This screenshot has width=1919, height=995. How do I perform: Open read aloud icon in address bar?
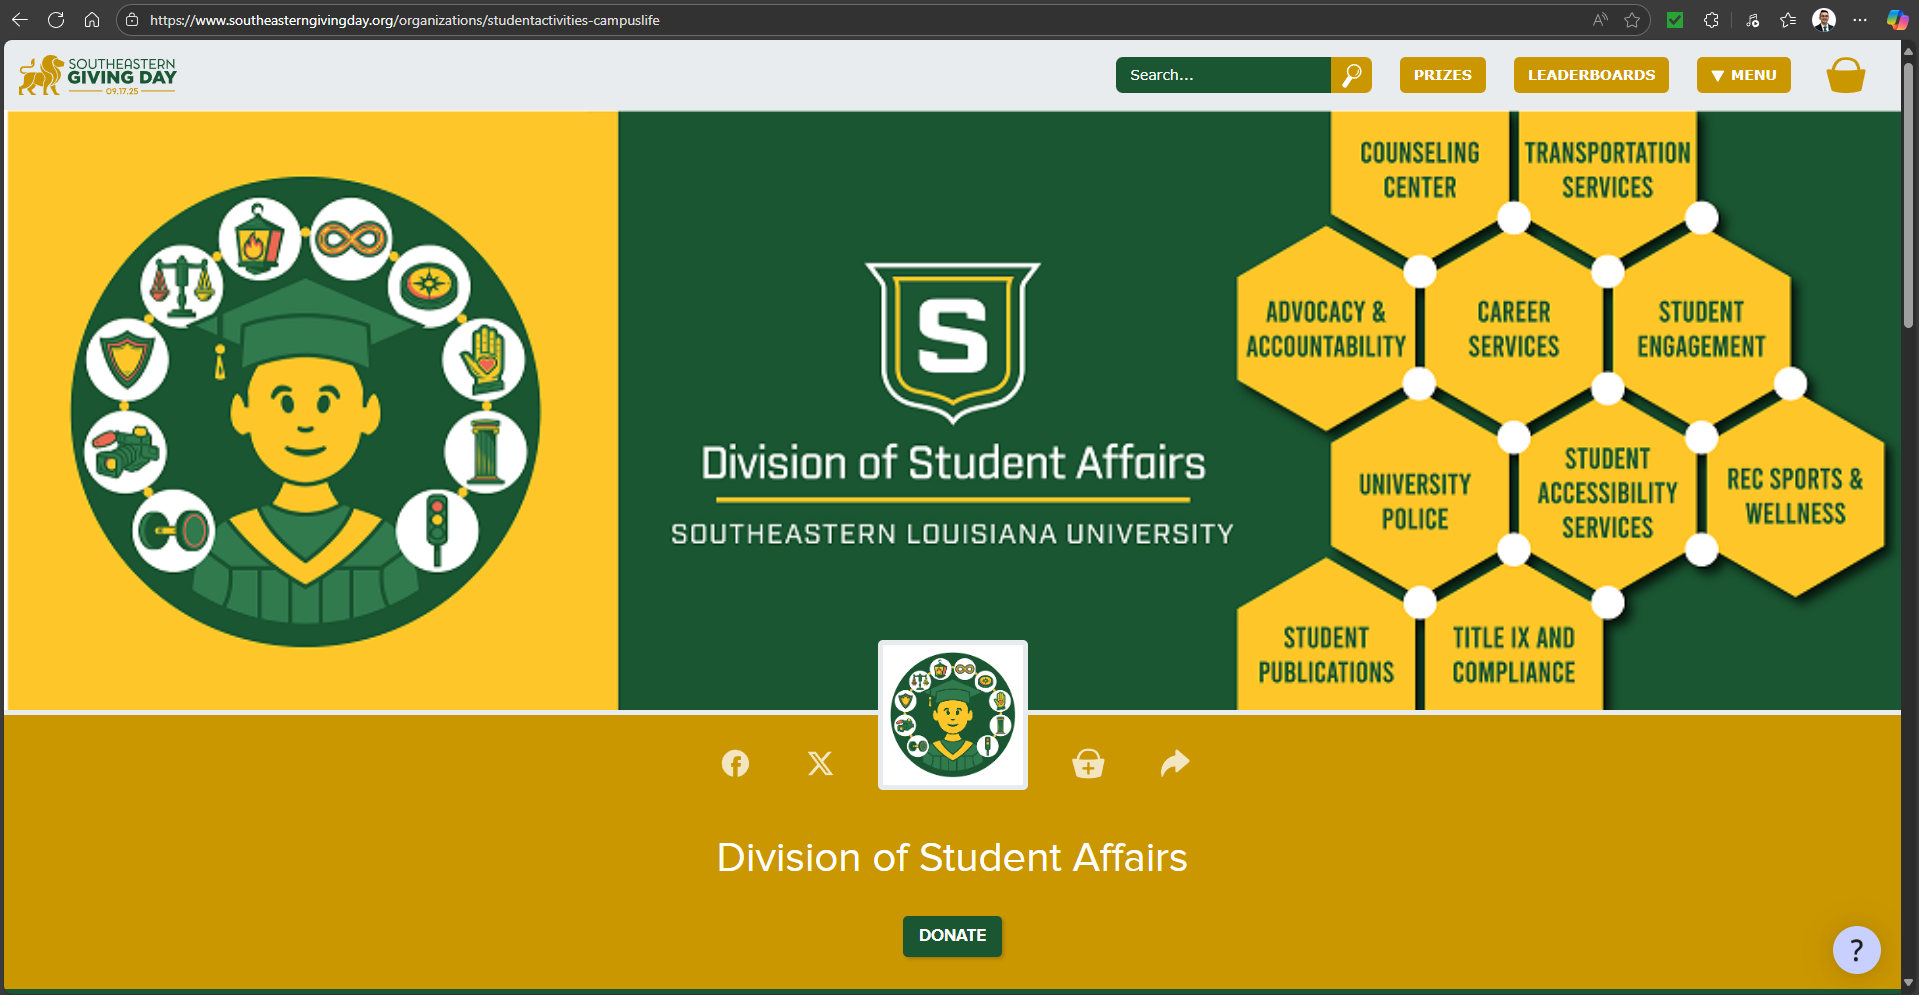1600,20
